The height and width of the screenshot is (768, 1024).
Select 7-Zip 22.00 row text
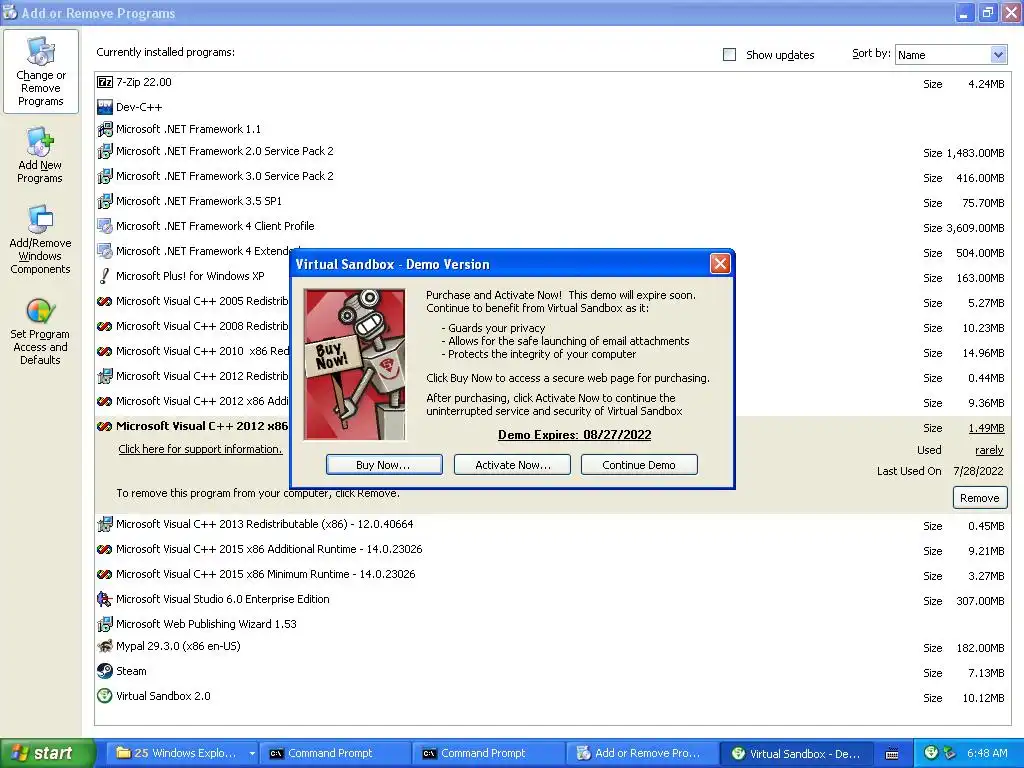coord(144,82)
